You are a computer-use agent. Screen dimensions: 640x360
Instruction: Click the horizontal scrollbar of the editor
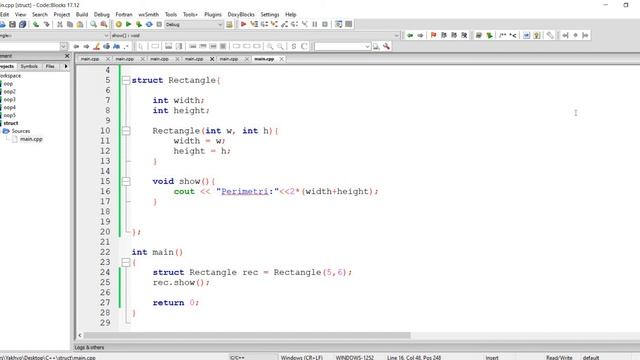pos(247,336)
